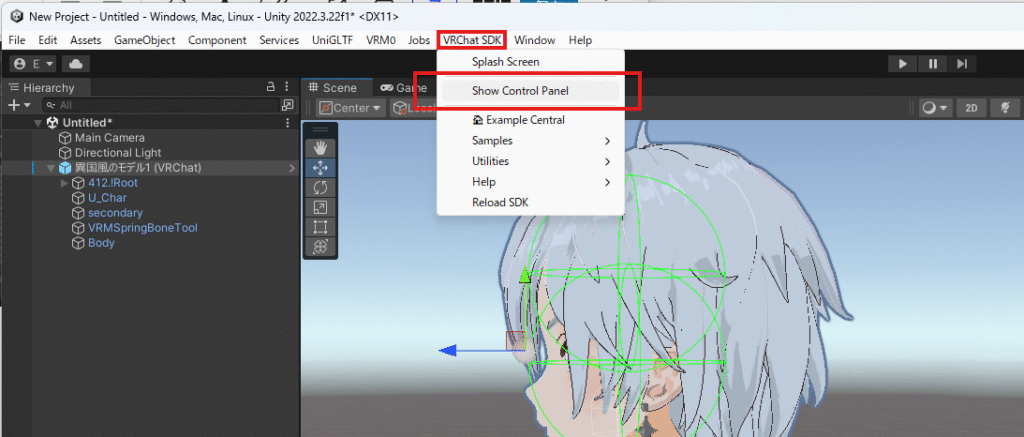Open the VRM0 menu
This screenshot has height=437, width=1024.
tap(381, 40)
